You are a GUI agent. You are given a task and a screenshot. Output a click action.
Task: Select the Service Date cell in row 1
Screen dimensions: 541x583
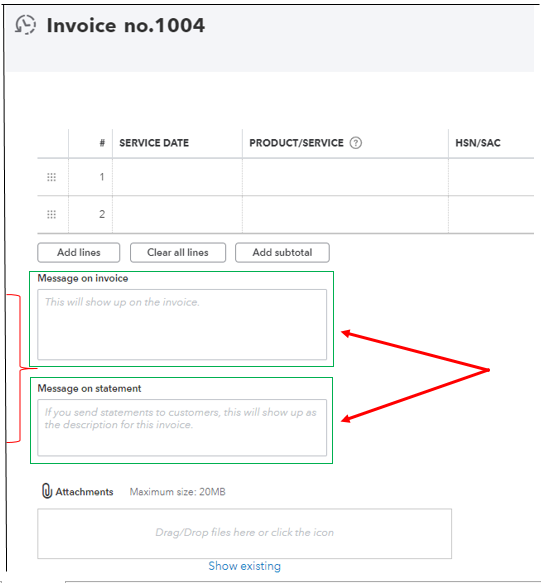pyautogui.click(x=177, y=177)
